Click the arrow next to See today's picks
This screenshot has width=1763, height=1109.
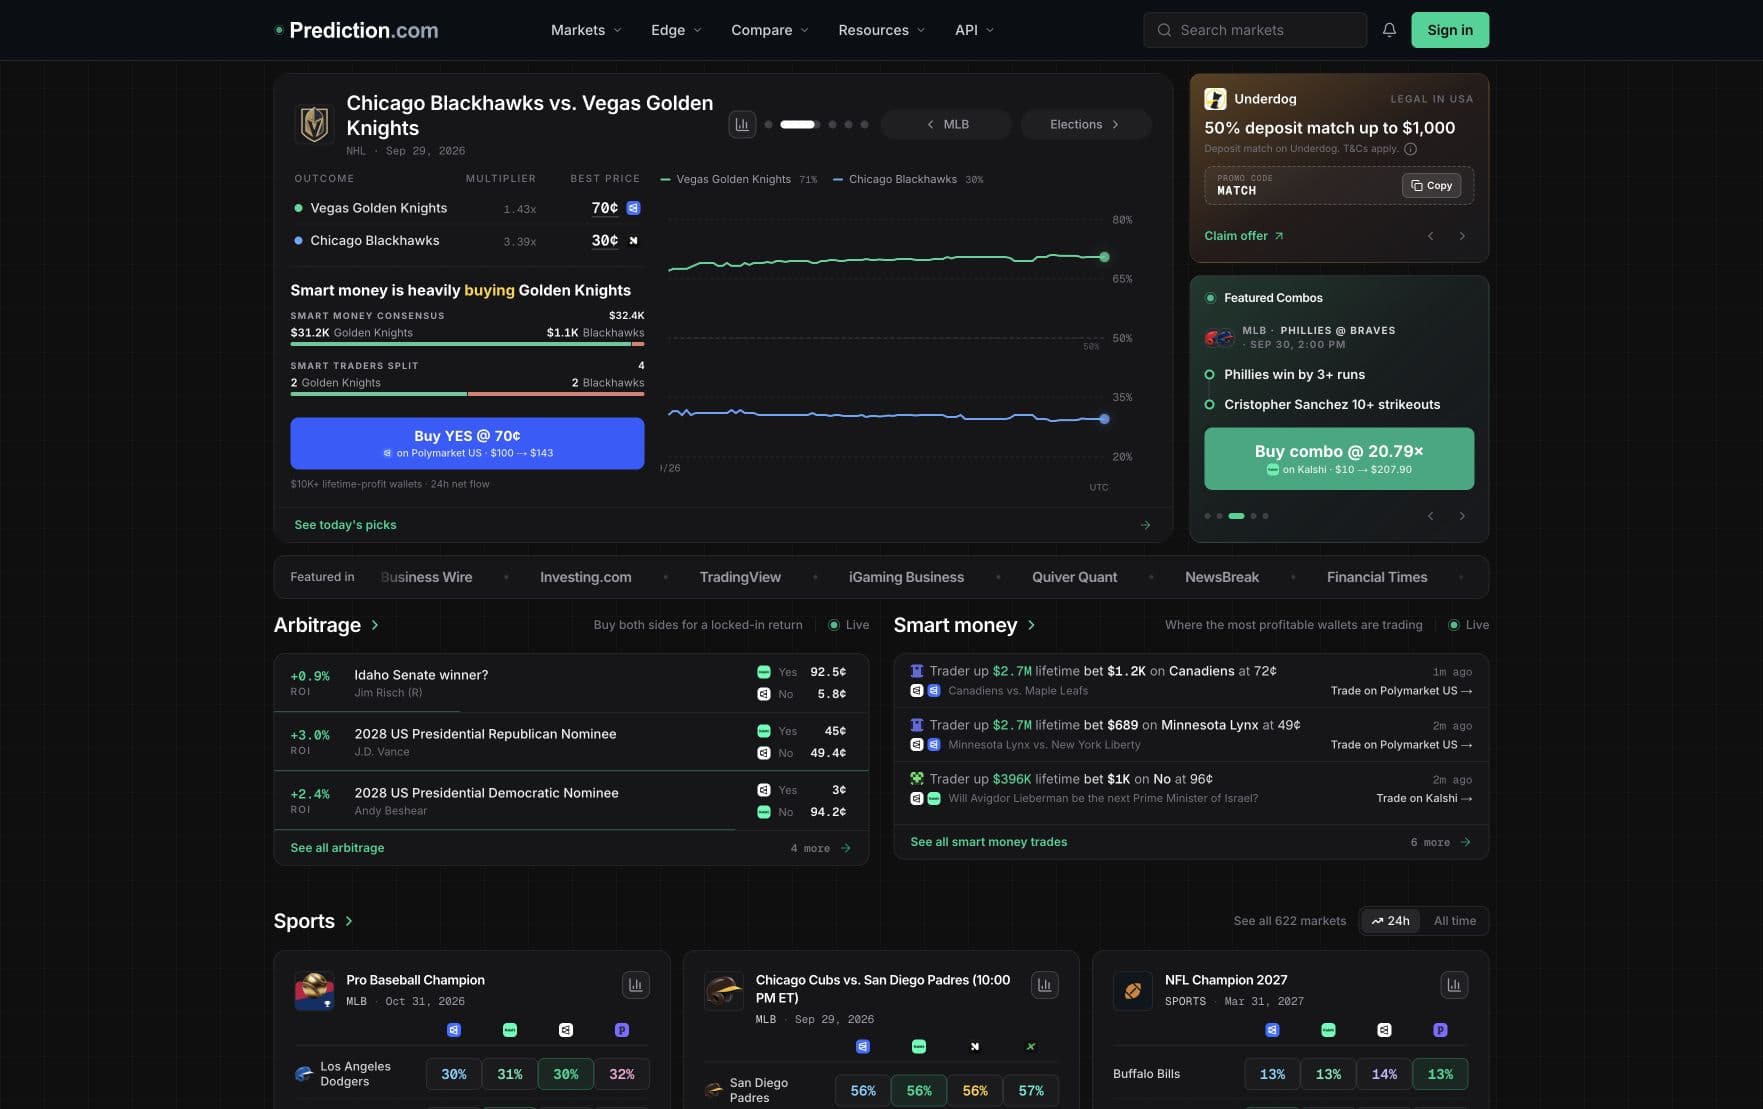click(1145, 525)
